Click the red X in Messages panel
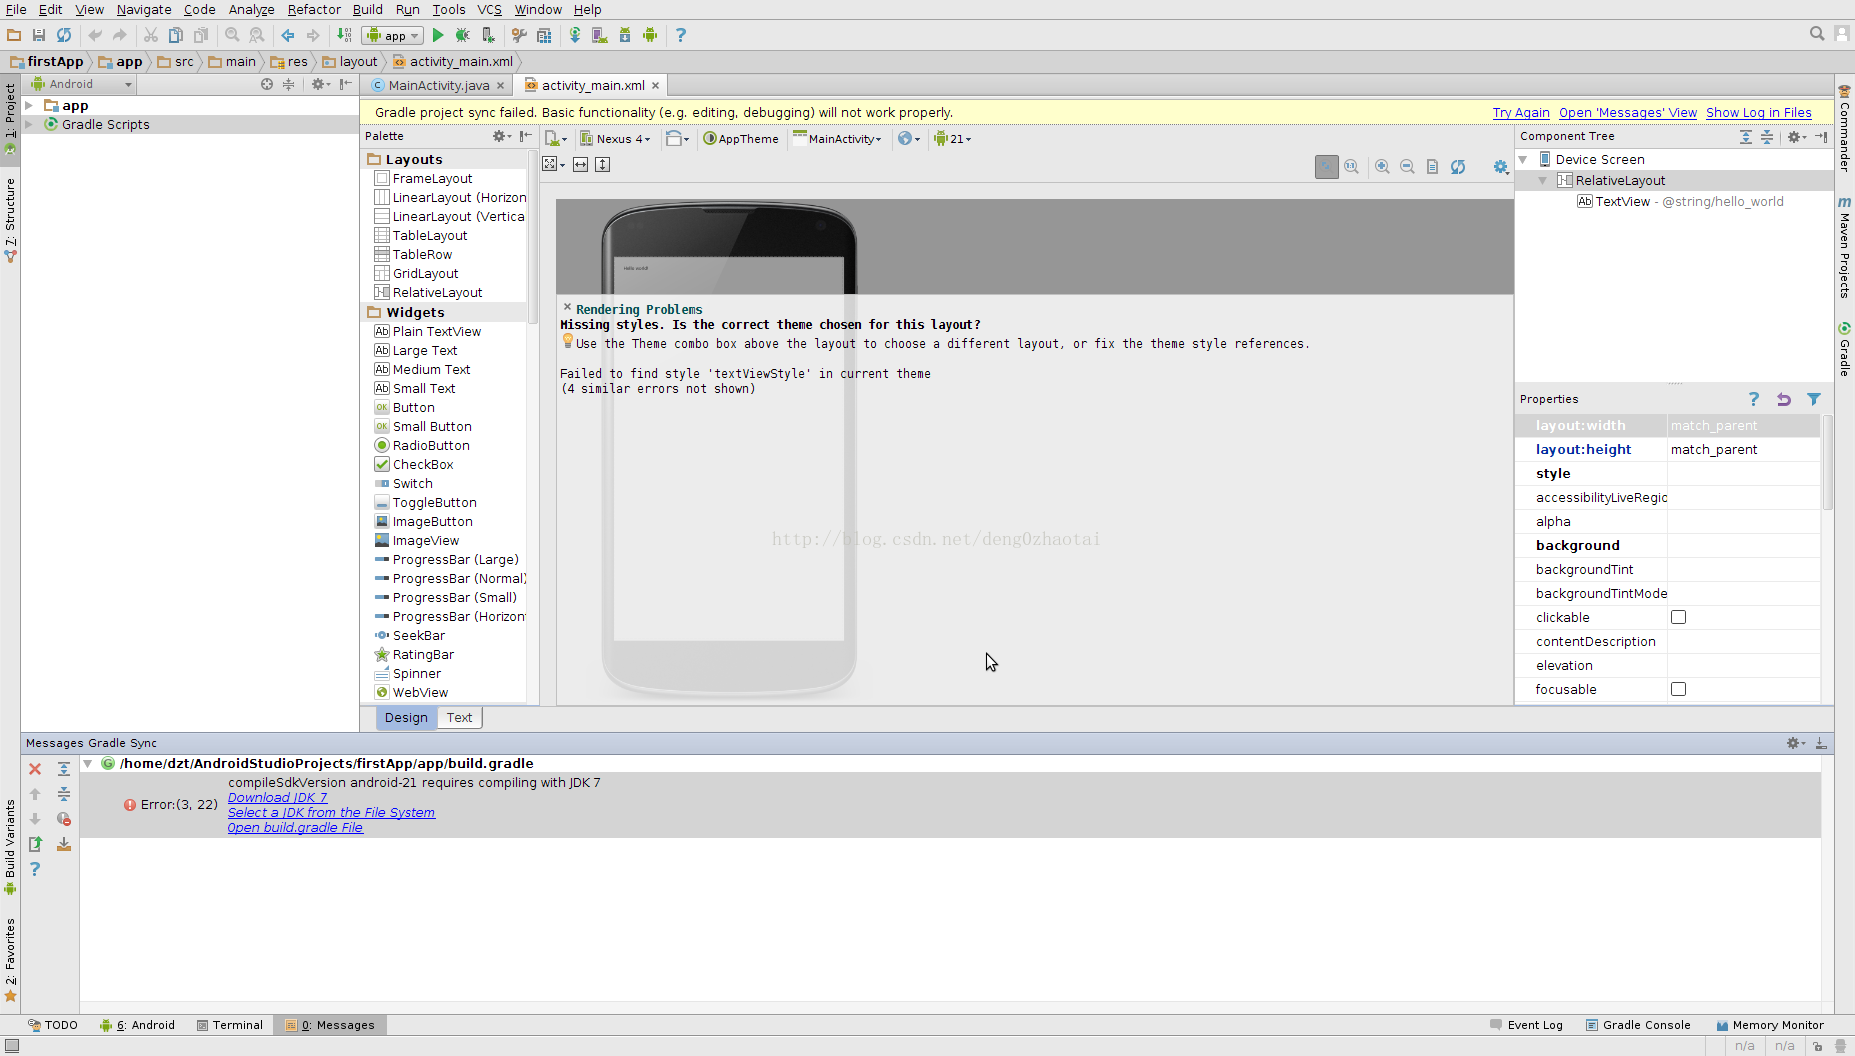The width and height of the screenshot is (1855, 1056). click(x=35, y=769)
